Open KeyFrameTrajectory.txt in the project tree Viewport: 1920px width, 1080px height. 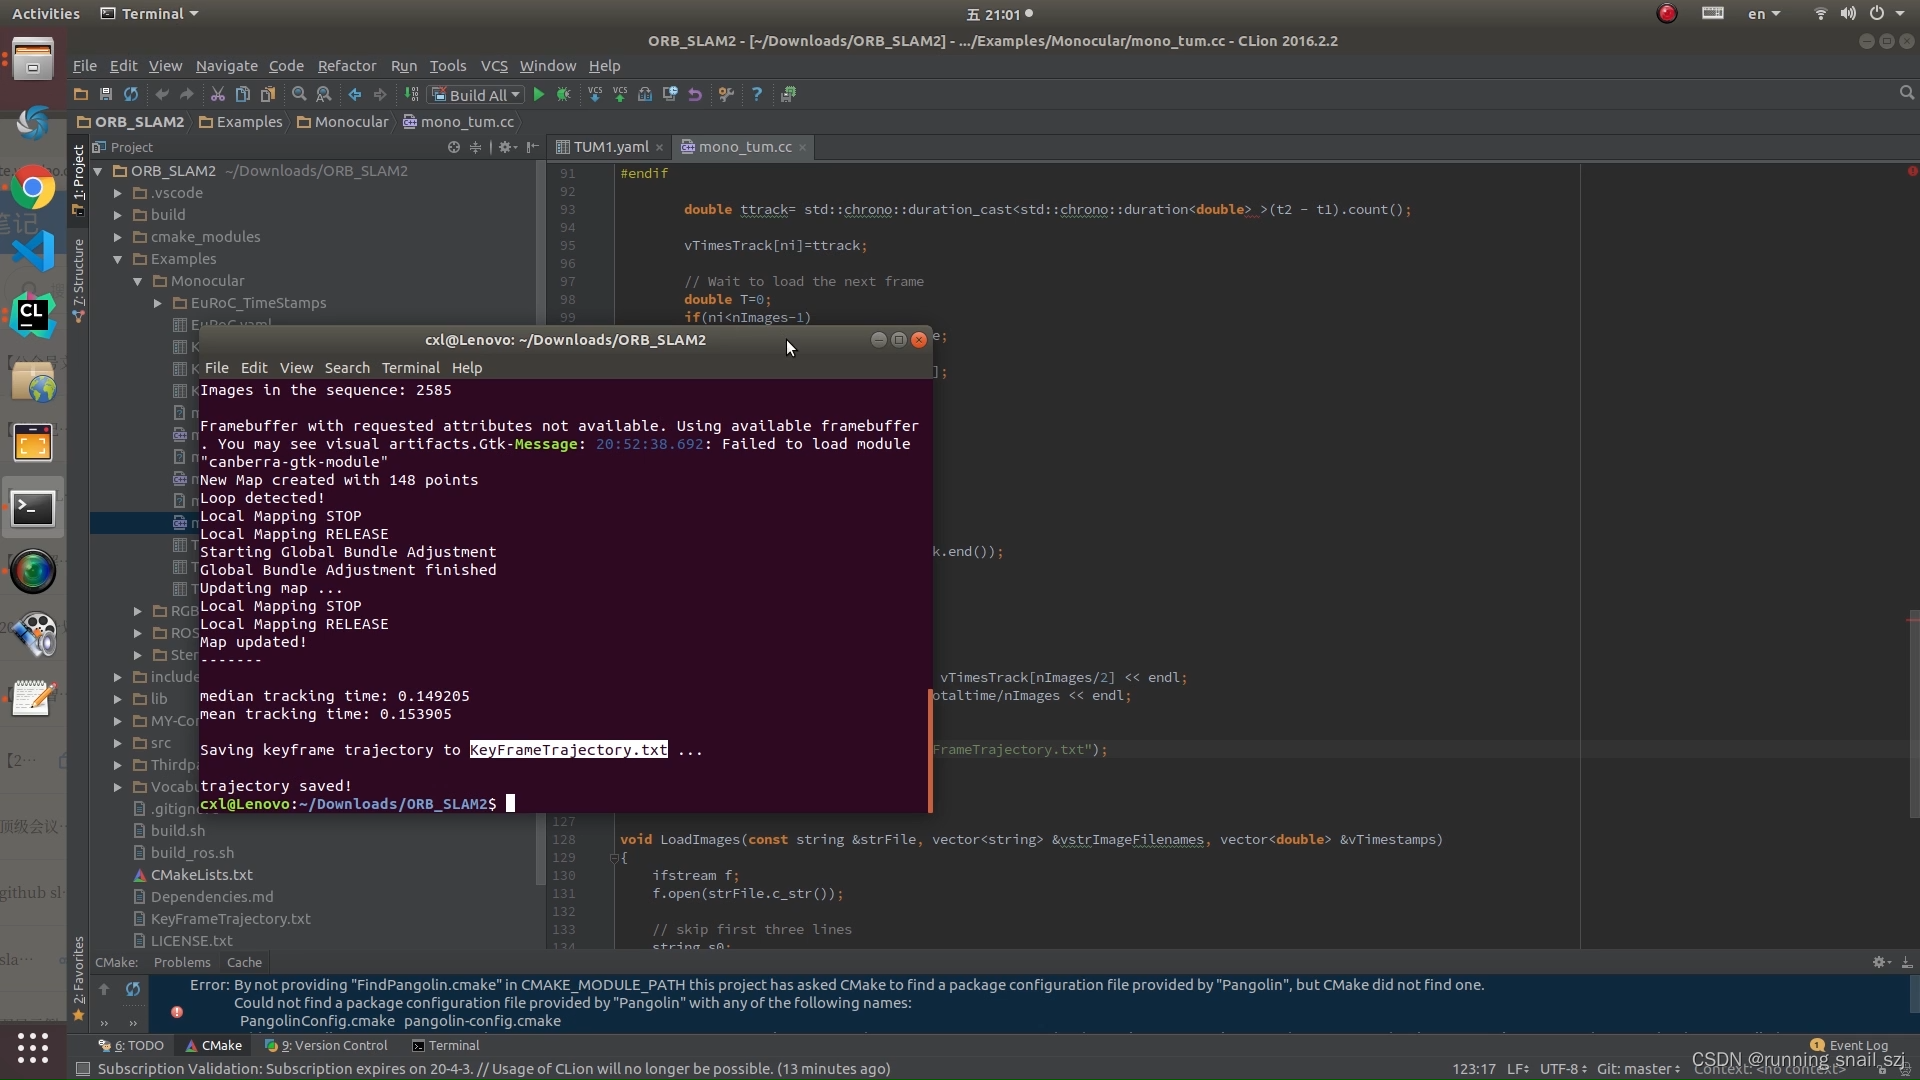pos(230,919)
